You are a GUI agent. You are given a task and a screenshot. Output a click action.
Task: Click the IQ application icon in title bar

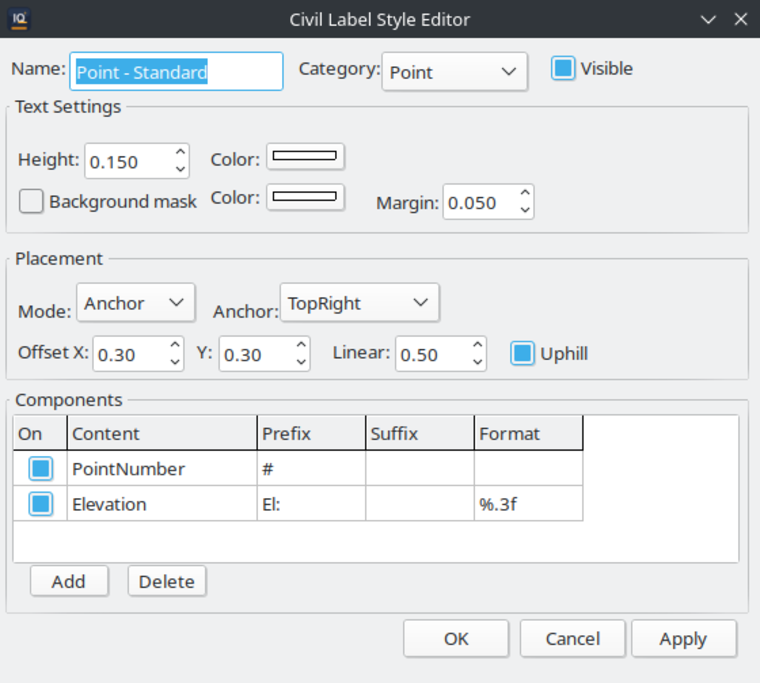point(19,19)
